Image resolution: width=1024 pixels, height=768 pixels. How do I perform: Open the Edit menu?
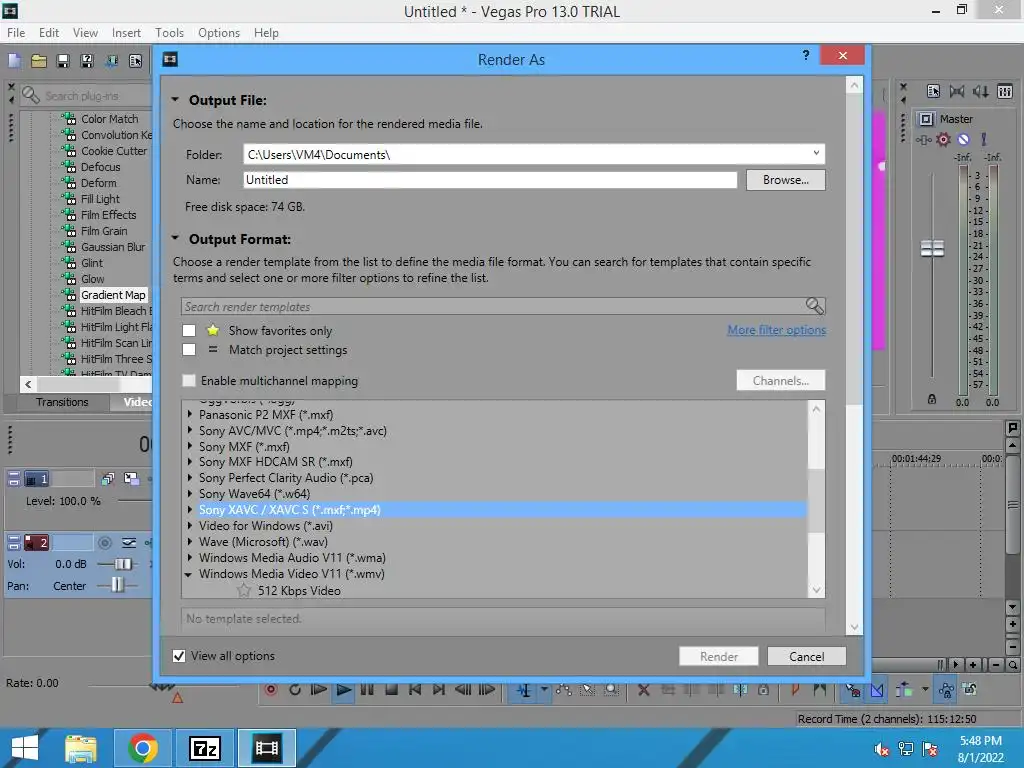tap(48, 33)
